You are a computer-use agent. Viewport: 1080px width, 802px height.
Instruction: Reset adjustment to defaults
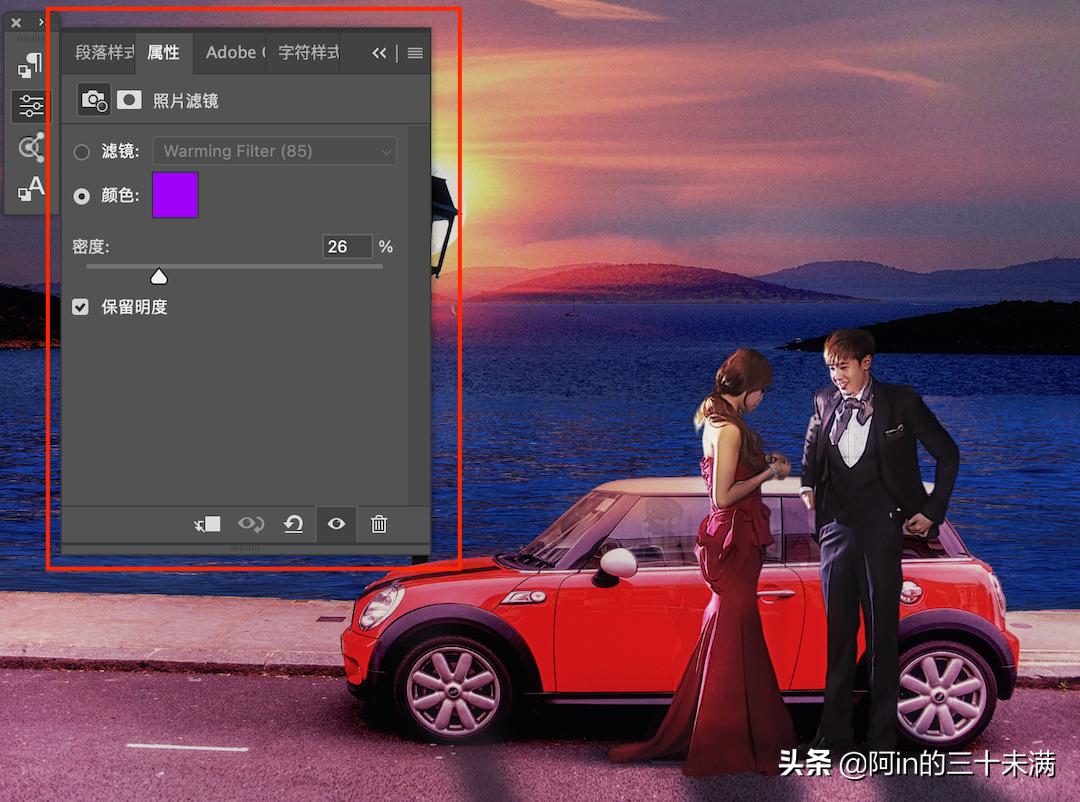pyautogui.click(x=293, y=524)
